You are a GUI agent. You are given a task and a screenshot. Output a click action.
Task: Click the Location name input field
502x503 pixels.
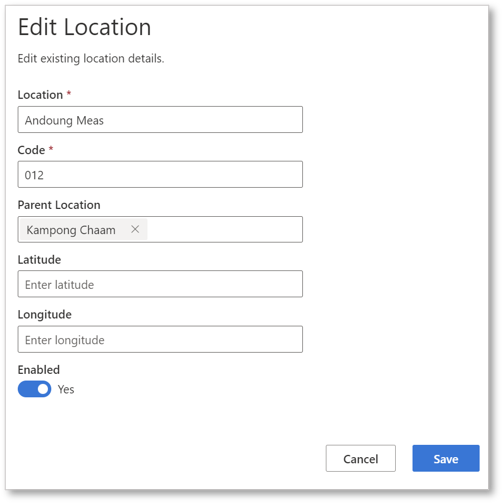160,120
